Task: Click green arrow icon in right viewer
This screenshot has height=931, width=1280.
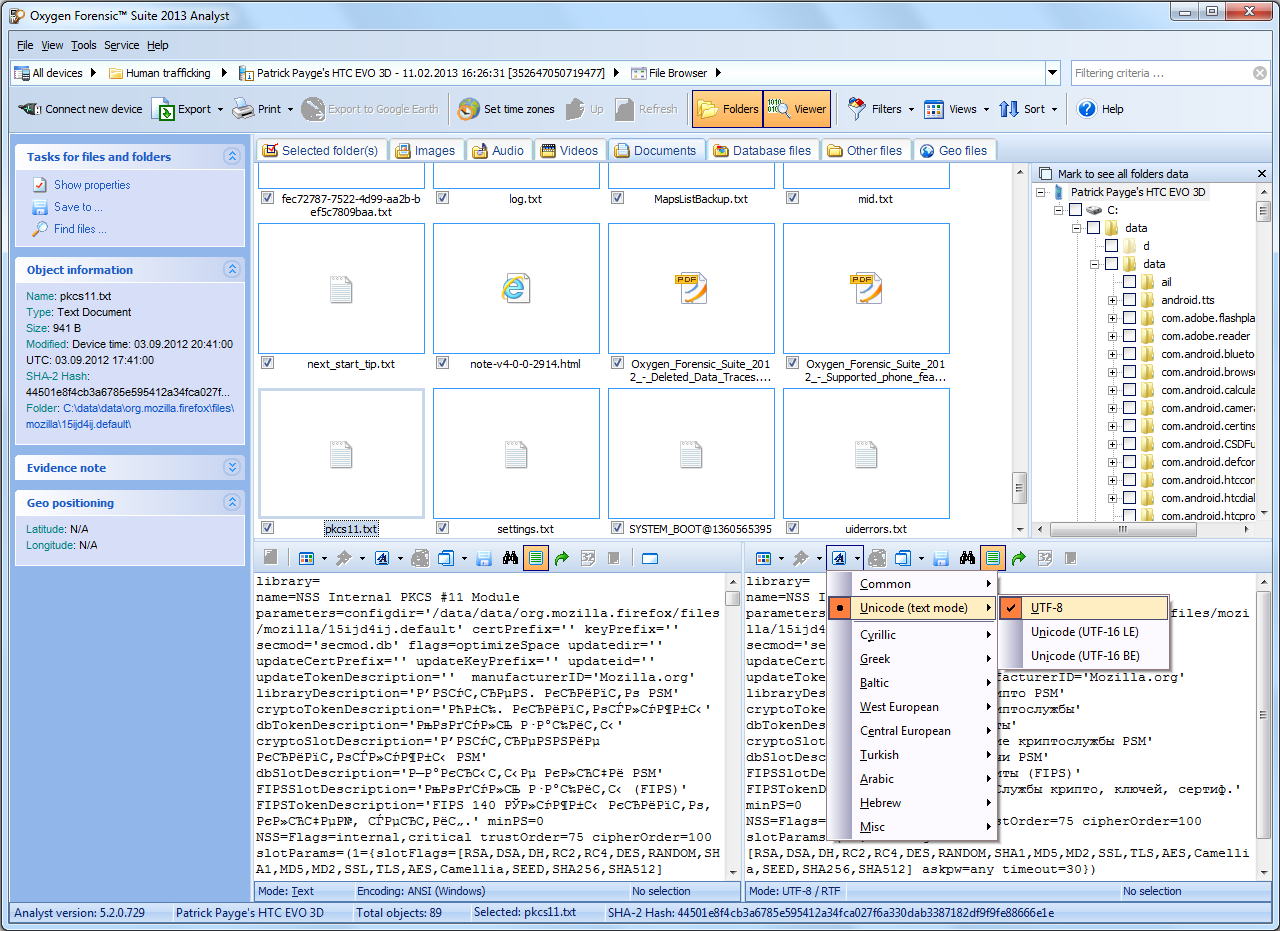Action: click(x=1019, y=558)
